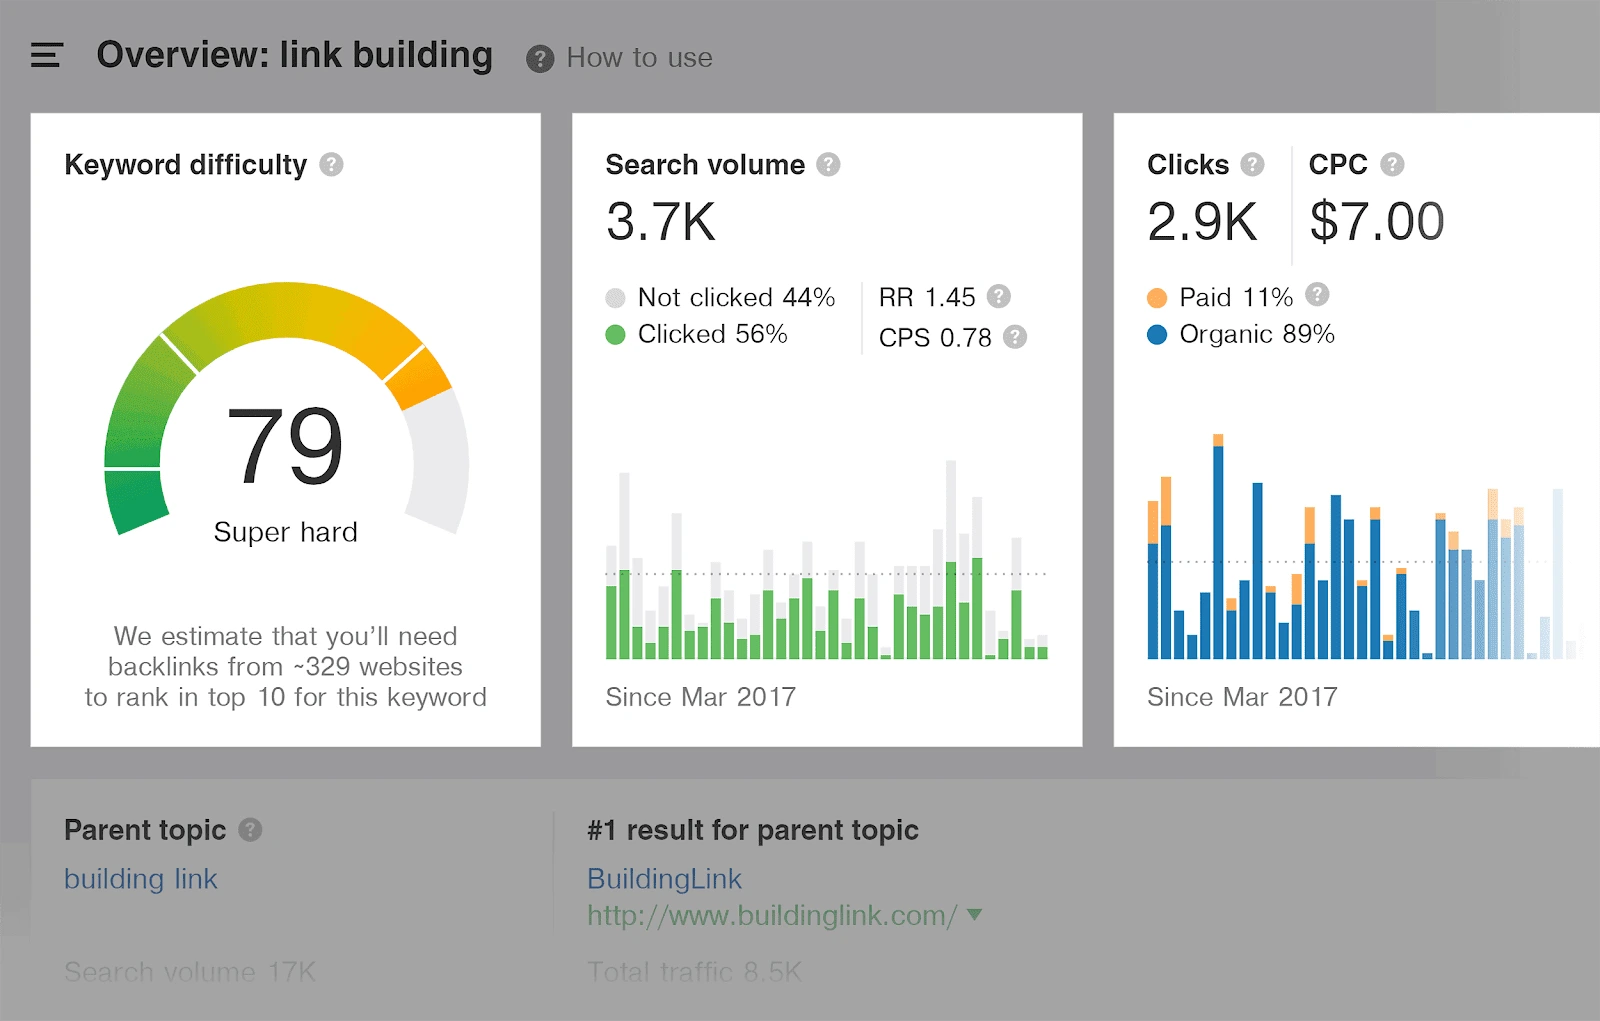
Task: Toggle the Organic legend blue dot
Action: (1157, 335)
